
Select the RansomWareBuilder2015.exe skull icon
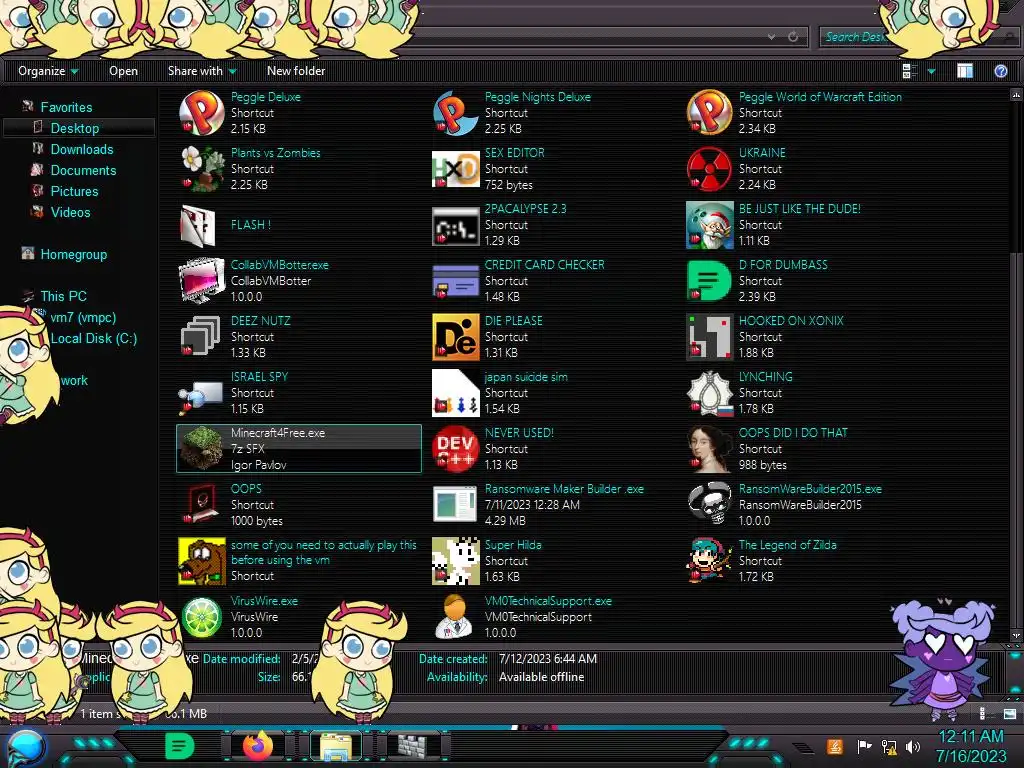[710, 504]
